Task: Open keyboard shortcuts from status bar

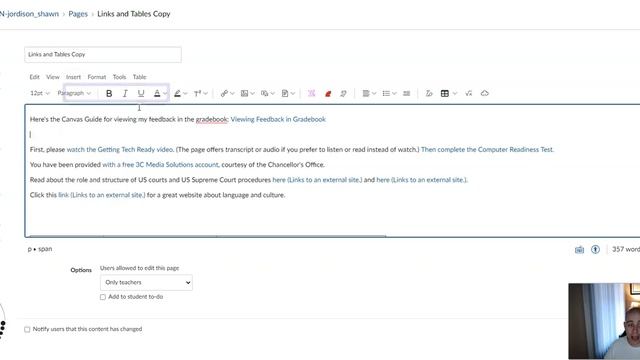Action: point(579,249)
